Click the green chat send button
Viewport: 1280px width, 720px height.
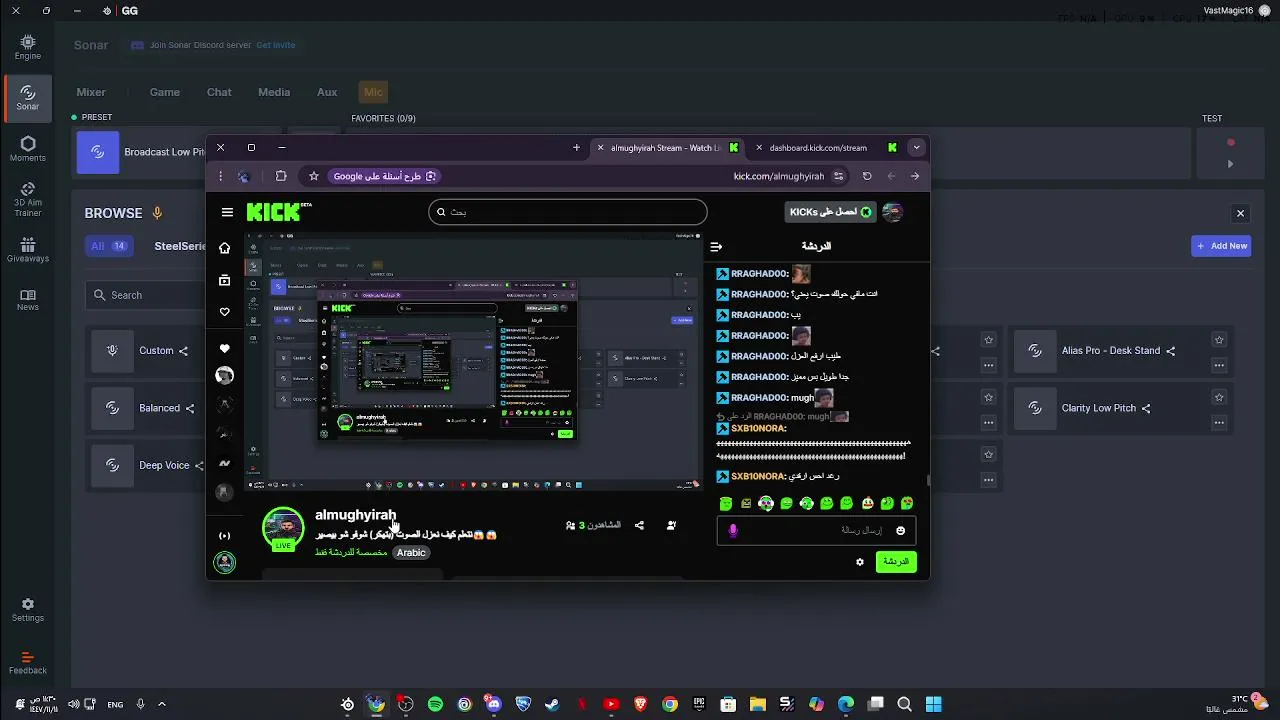coord(896,562)
